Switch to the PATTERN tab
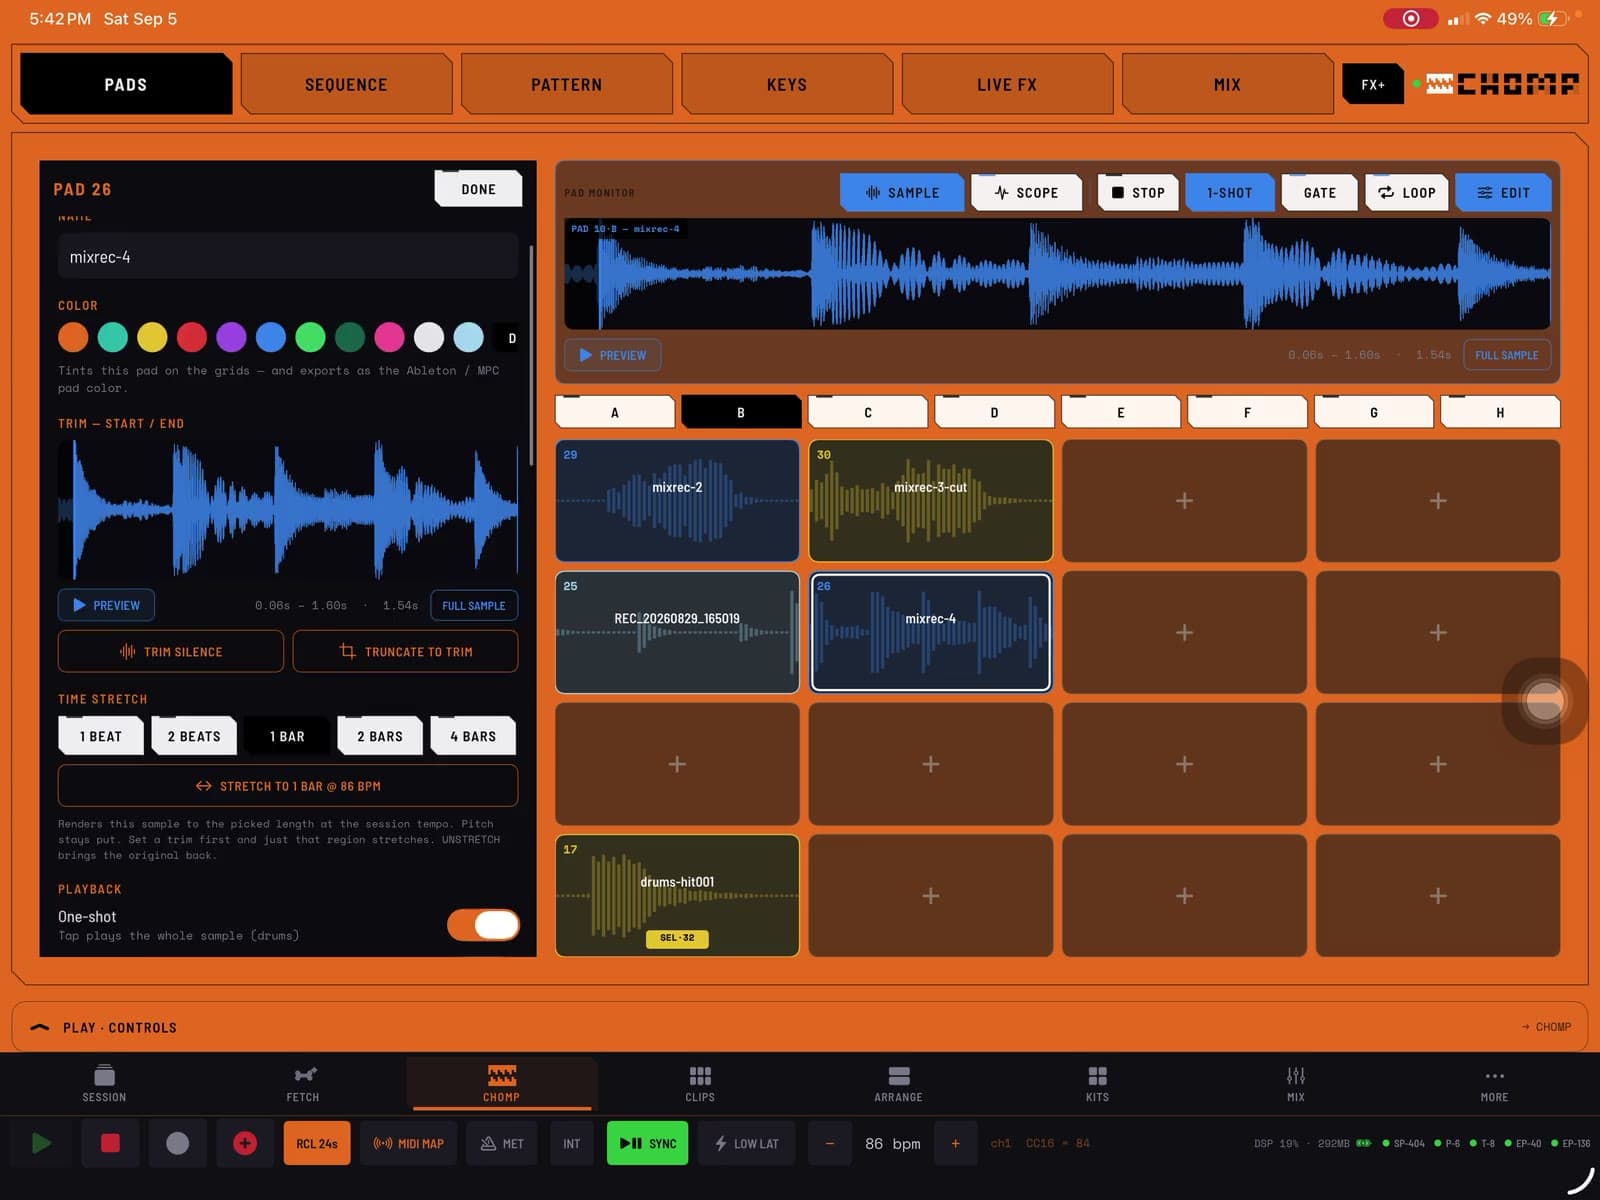The height and width of the screenshot is (1200, 1600). tap(566, 84)
